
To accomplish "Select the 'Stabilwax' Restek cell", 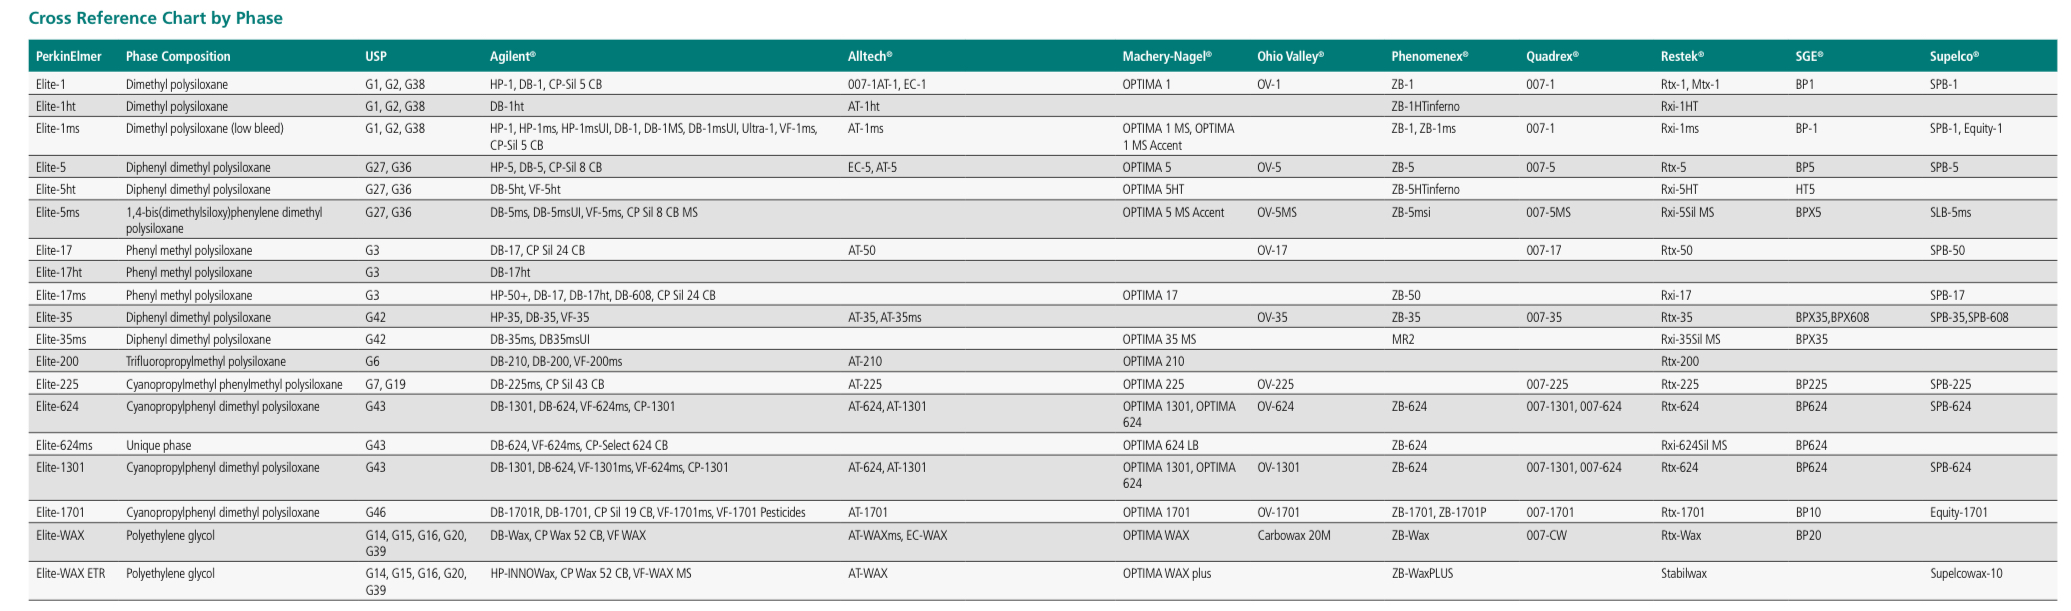I will (1684, 574).
